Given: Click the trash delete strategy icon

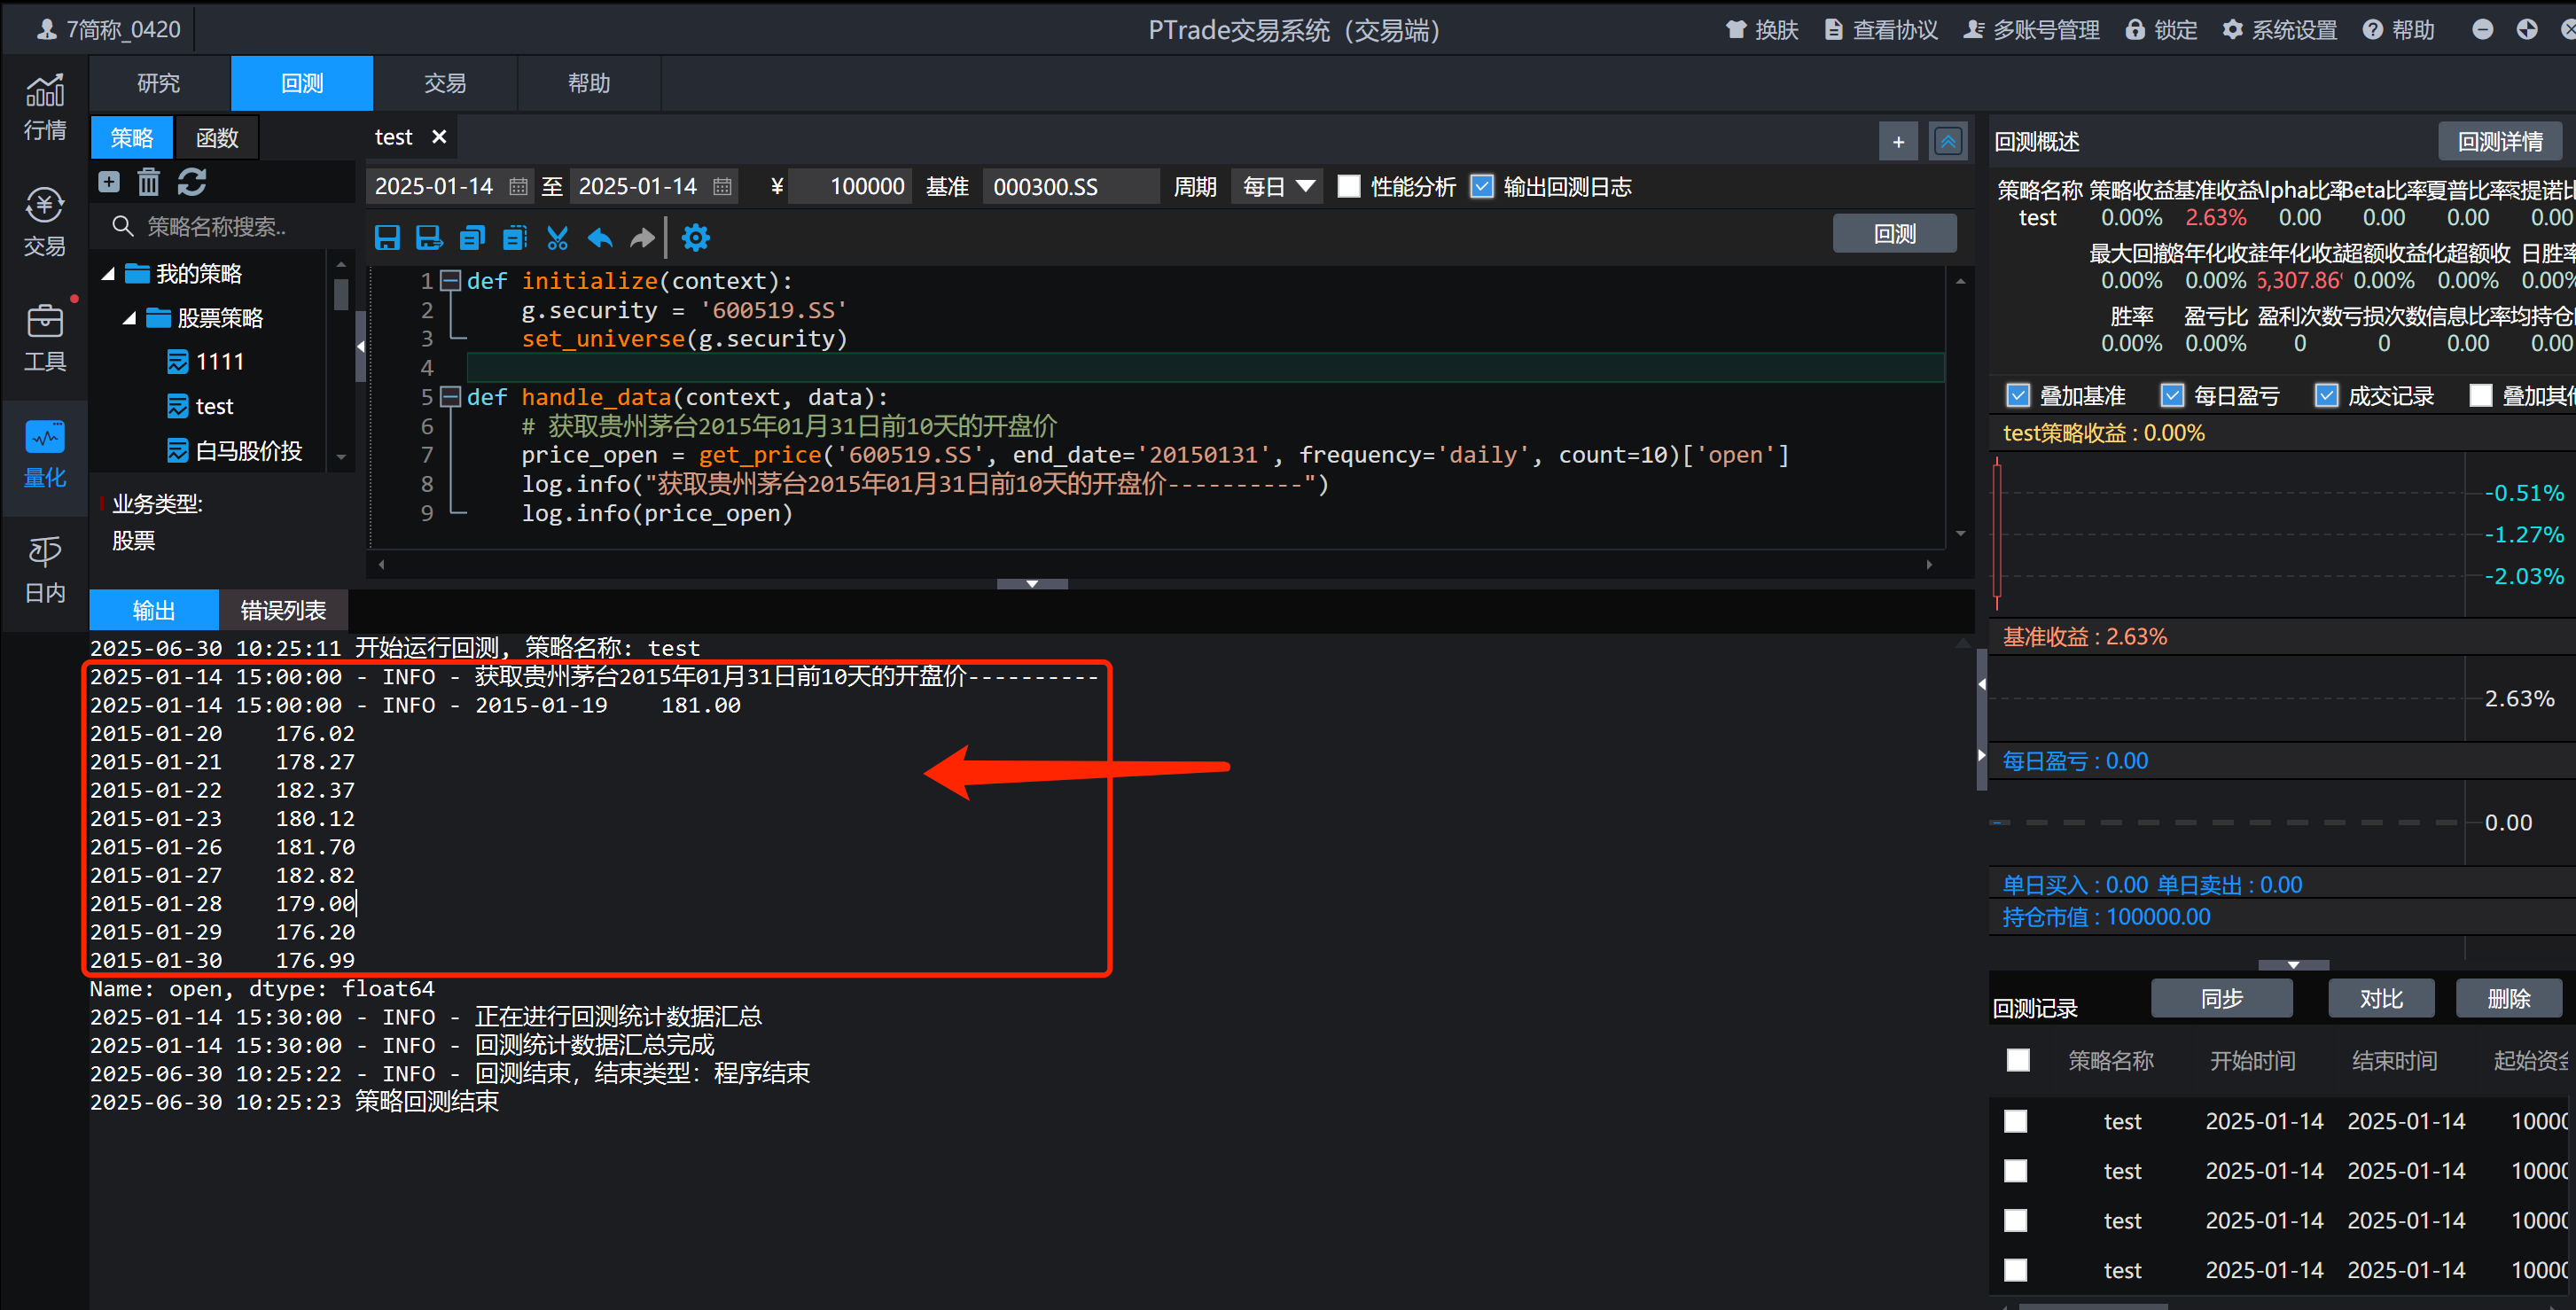Looking at the screenshot, I should (x=149, y=182).
